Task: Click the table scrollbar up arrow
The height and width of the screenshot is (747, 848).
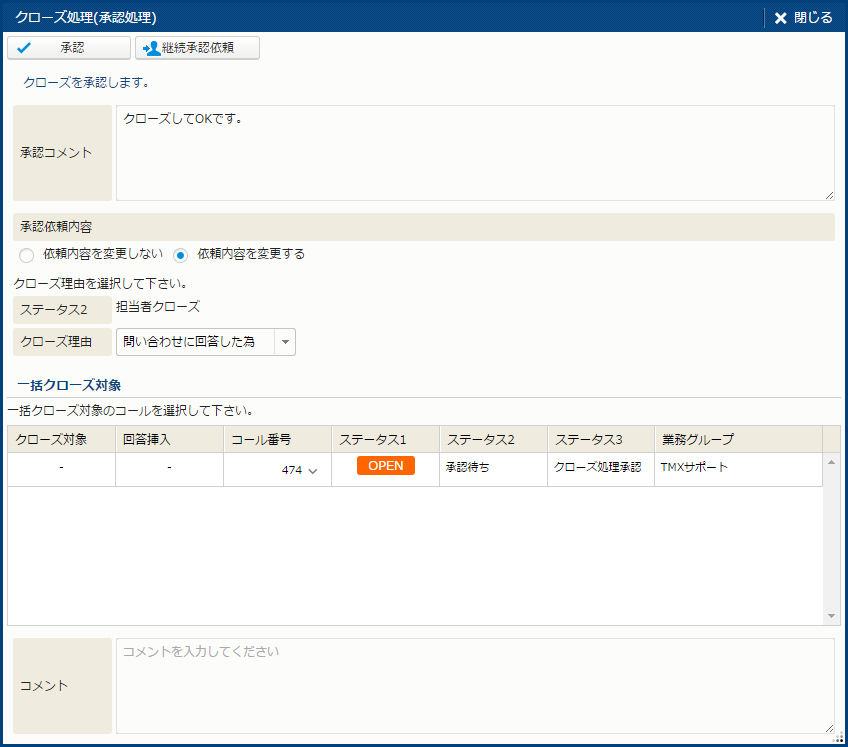Action: coord(831,462)
